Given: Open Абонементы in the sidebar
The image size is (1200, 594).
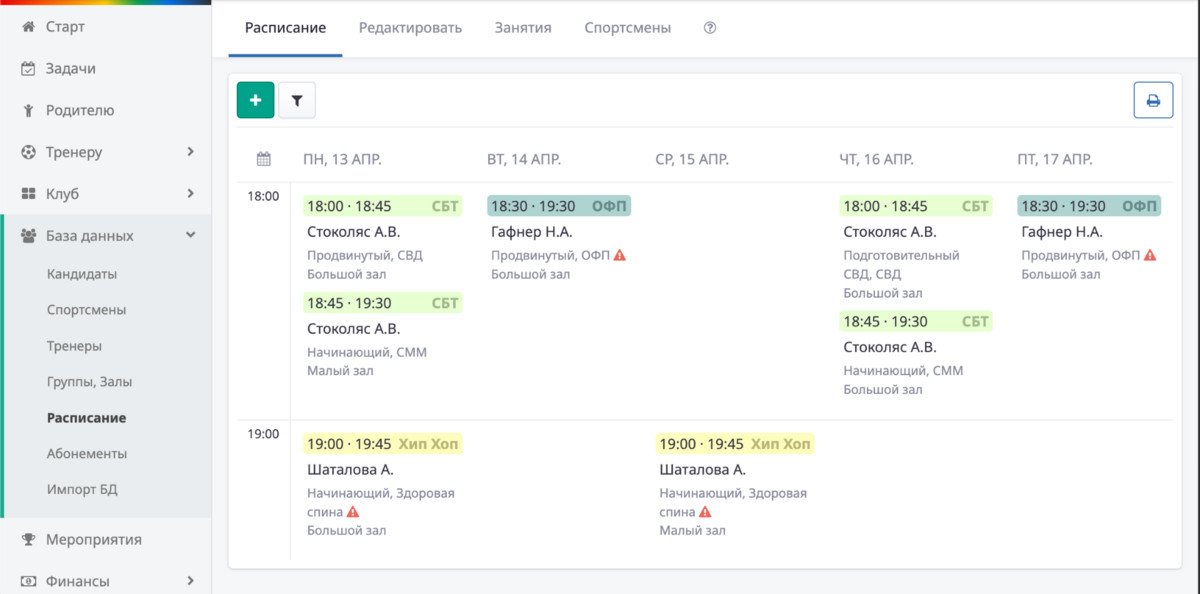Looking at the screenshot, I should (x=87, y=453).
